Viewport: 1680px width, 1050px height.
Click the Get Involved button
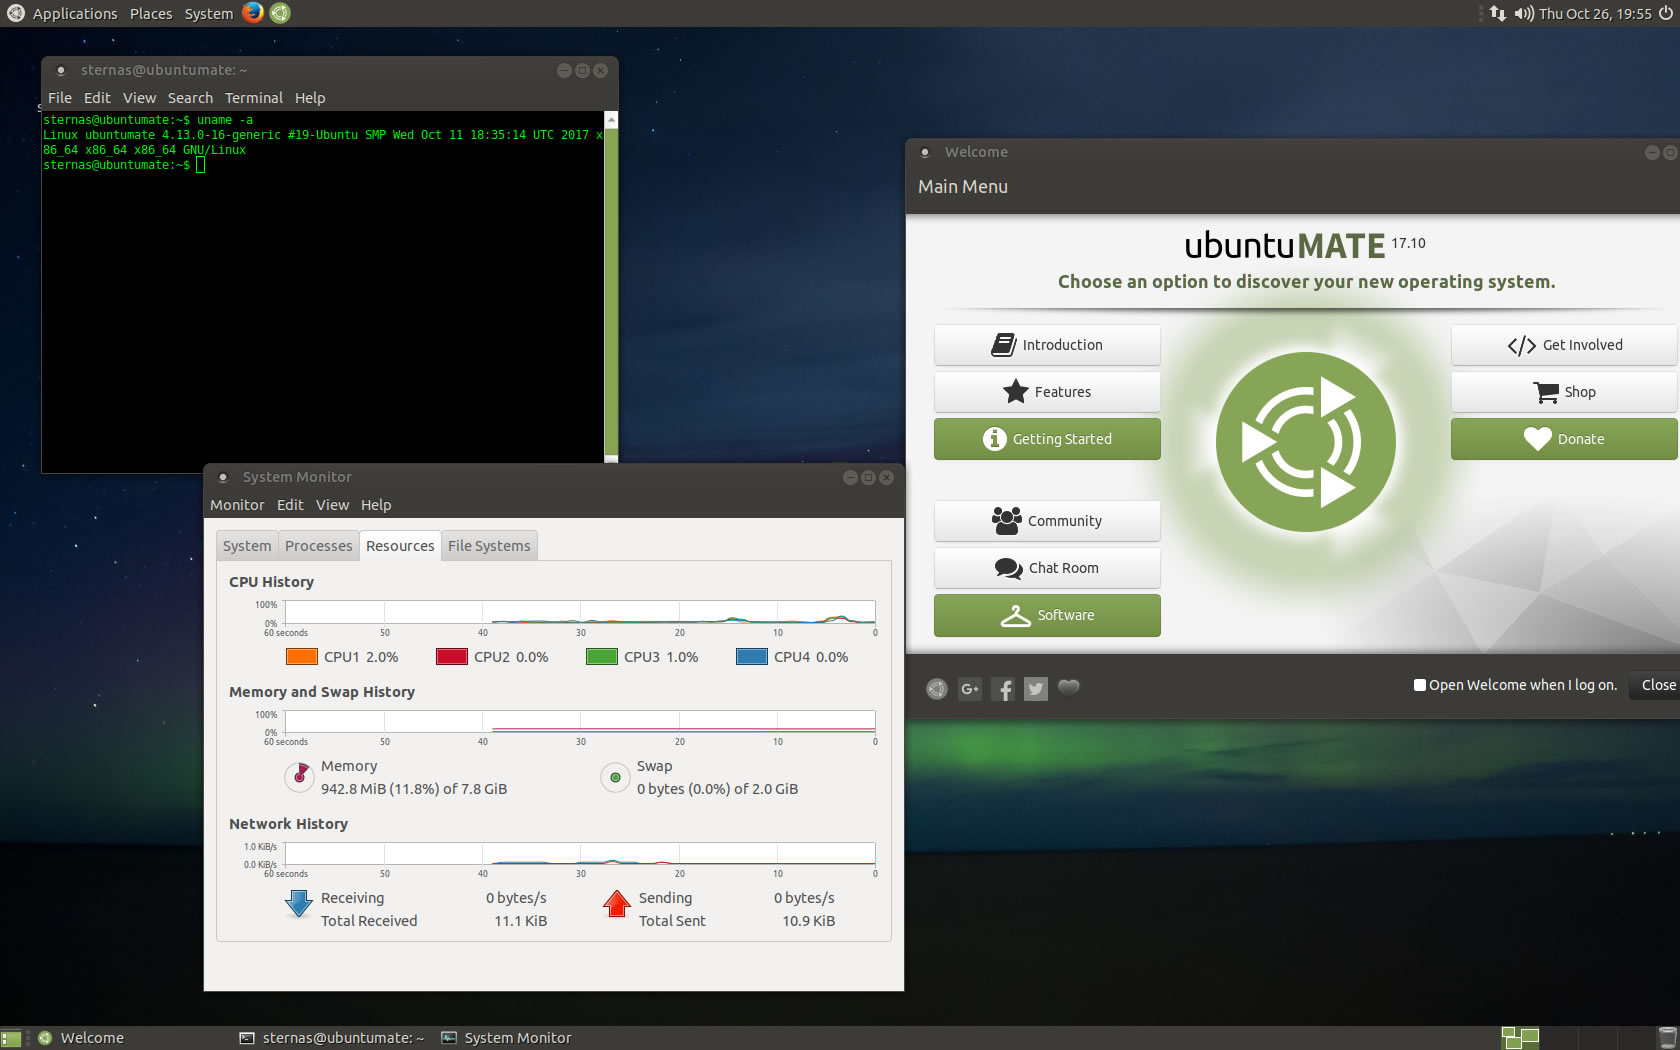coord(1564,345)
